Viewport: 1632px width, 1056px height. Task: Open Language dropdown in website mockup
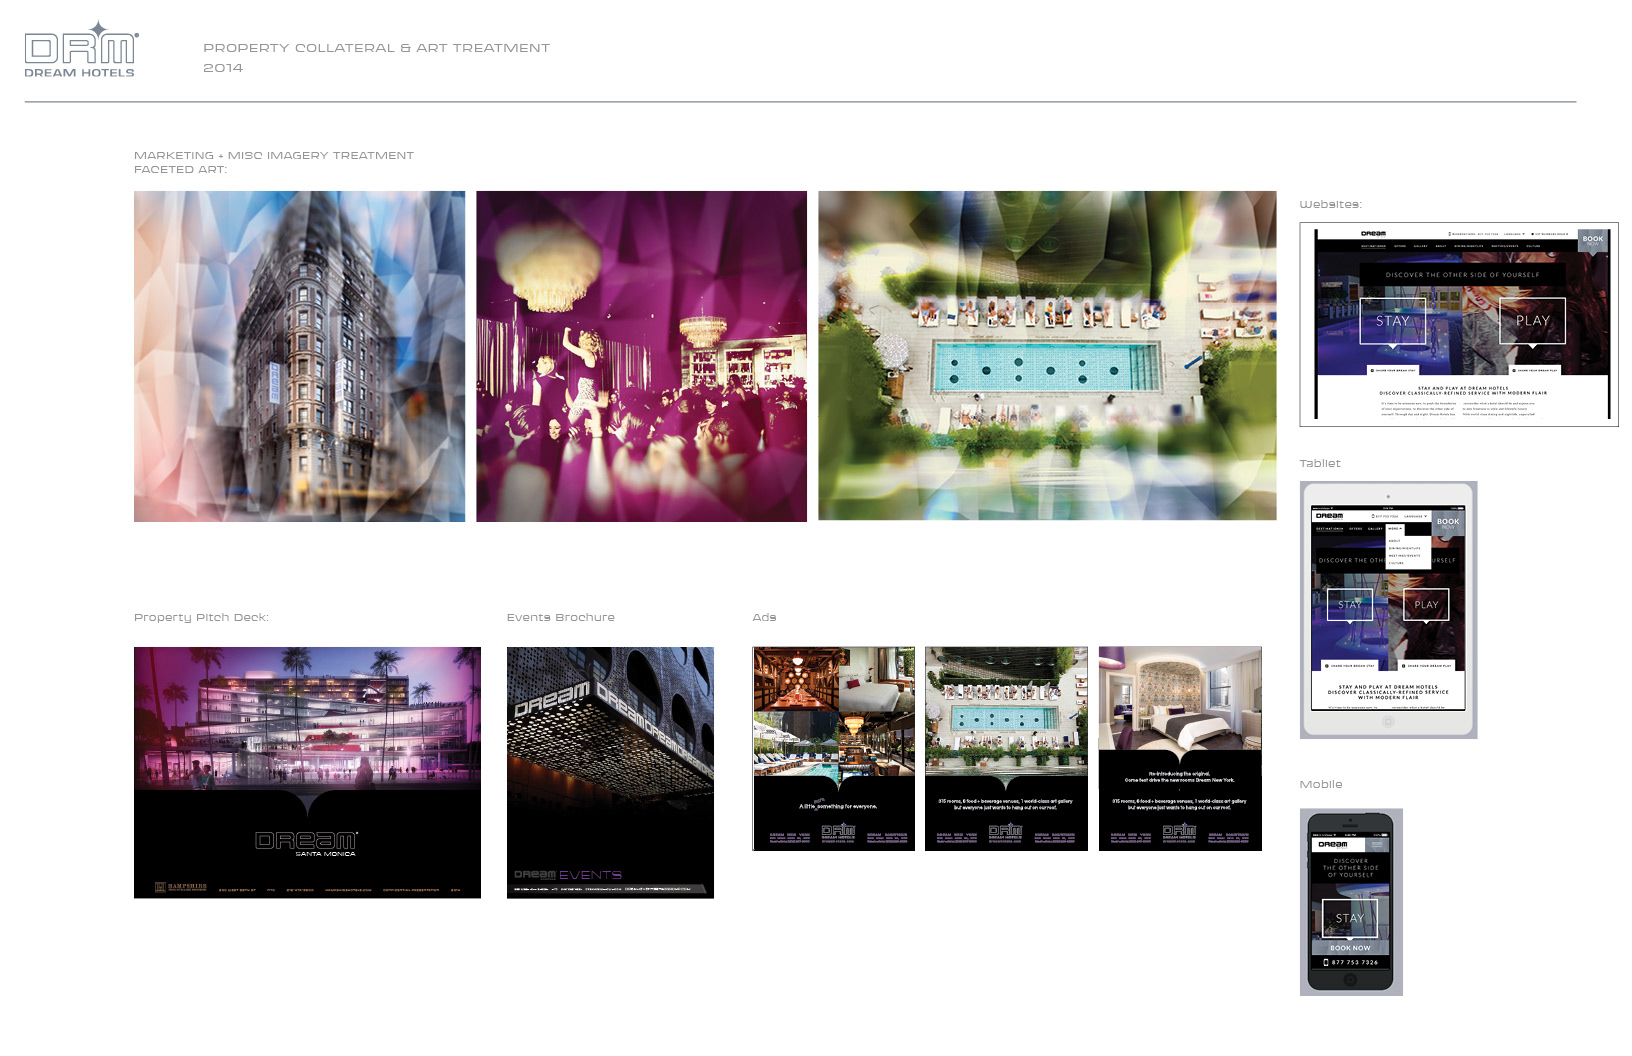pos(1514,234)
